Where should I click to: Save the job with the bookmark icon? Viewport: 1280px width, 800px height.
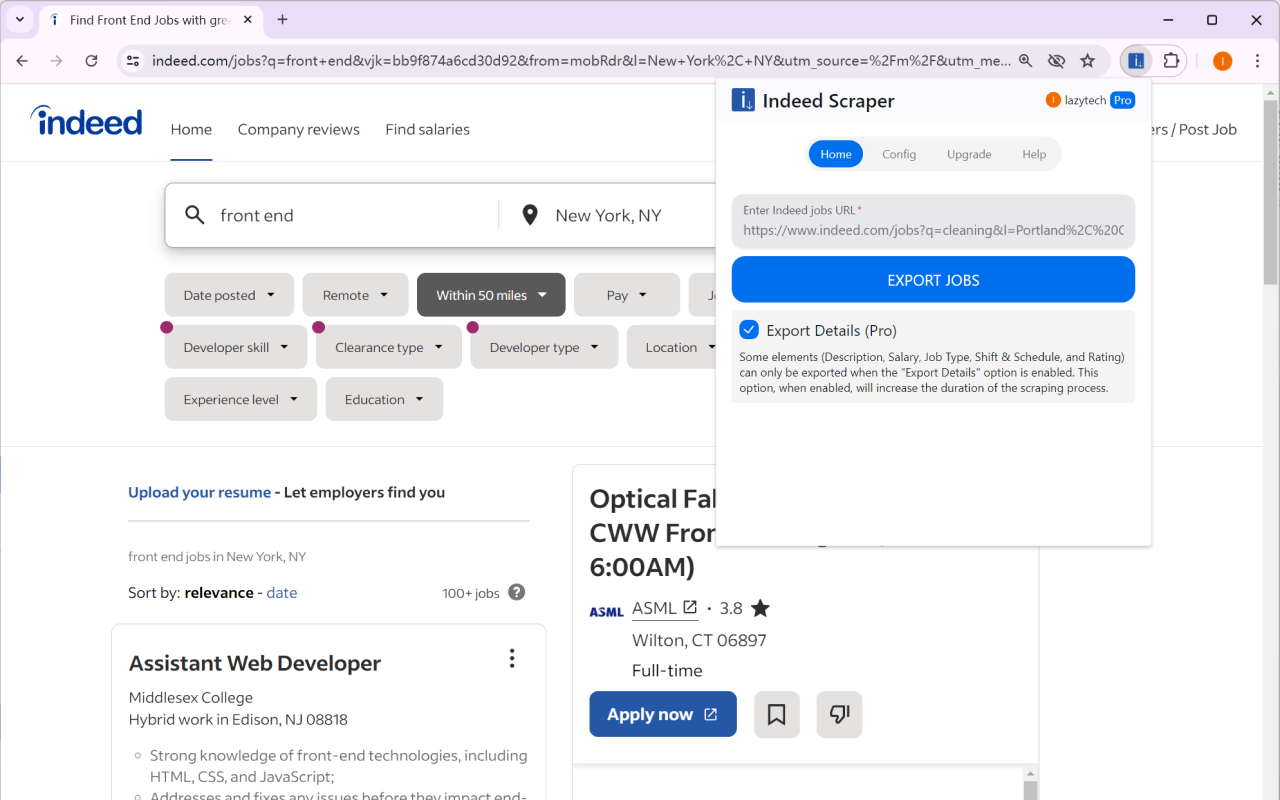tap(777, 714)
